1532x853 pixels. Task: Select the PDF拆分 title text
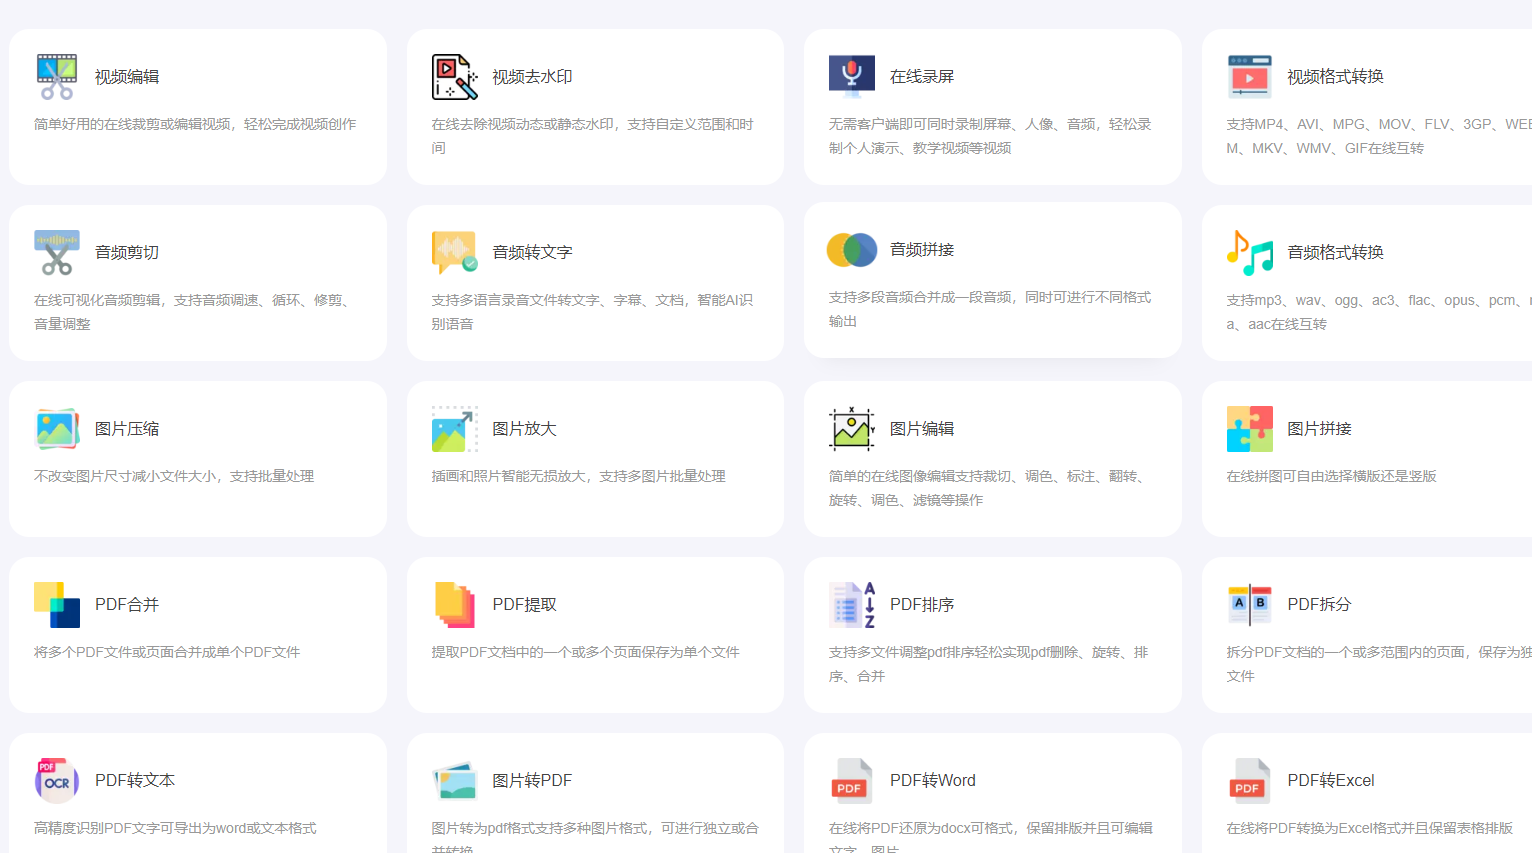coord(1320,605)
